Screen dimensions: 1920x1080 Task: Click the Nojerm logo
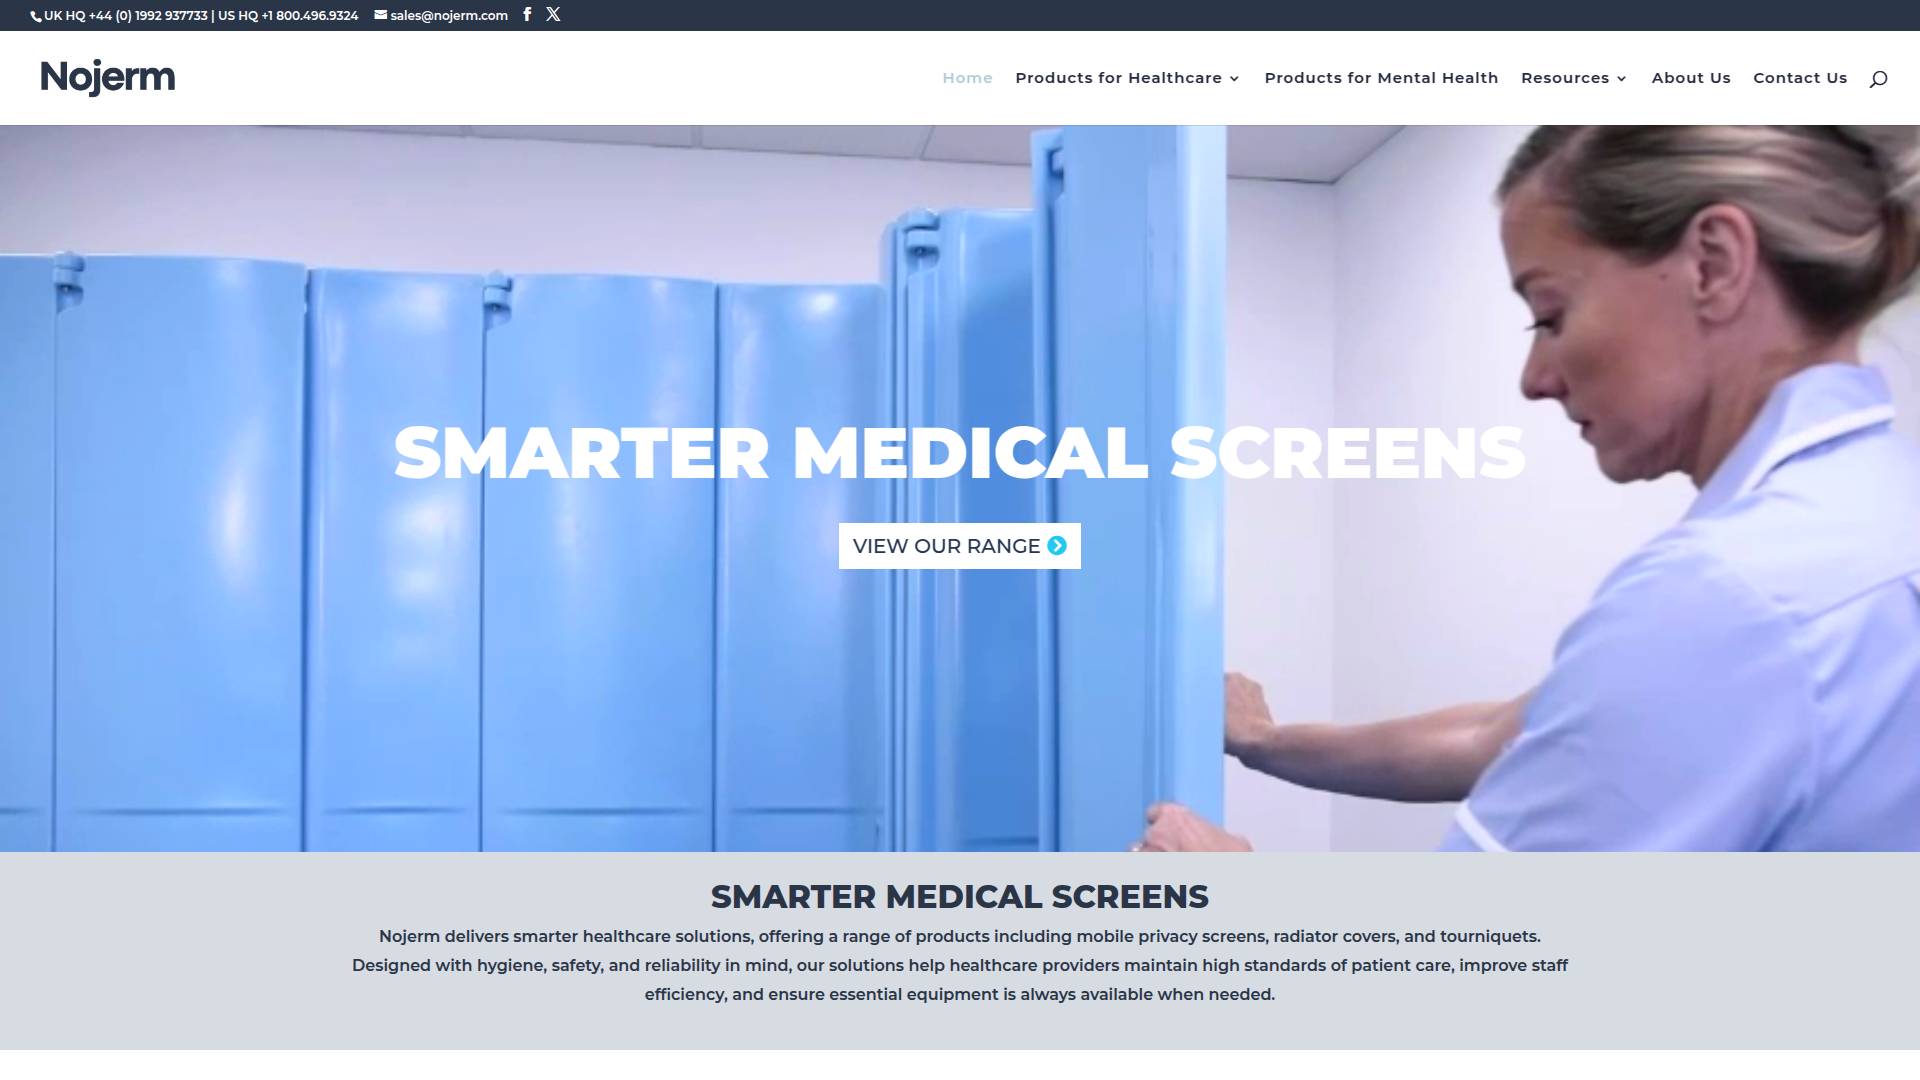107,77
